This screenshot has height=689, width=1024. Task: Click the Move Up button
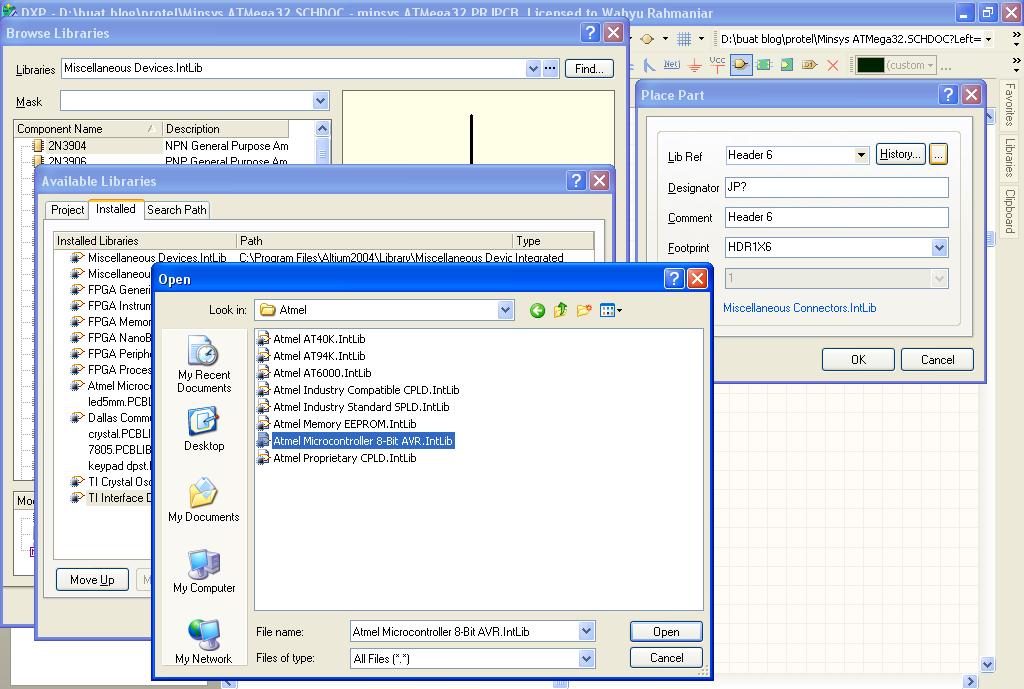click(x=92, y=580)
